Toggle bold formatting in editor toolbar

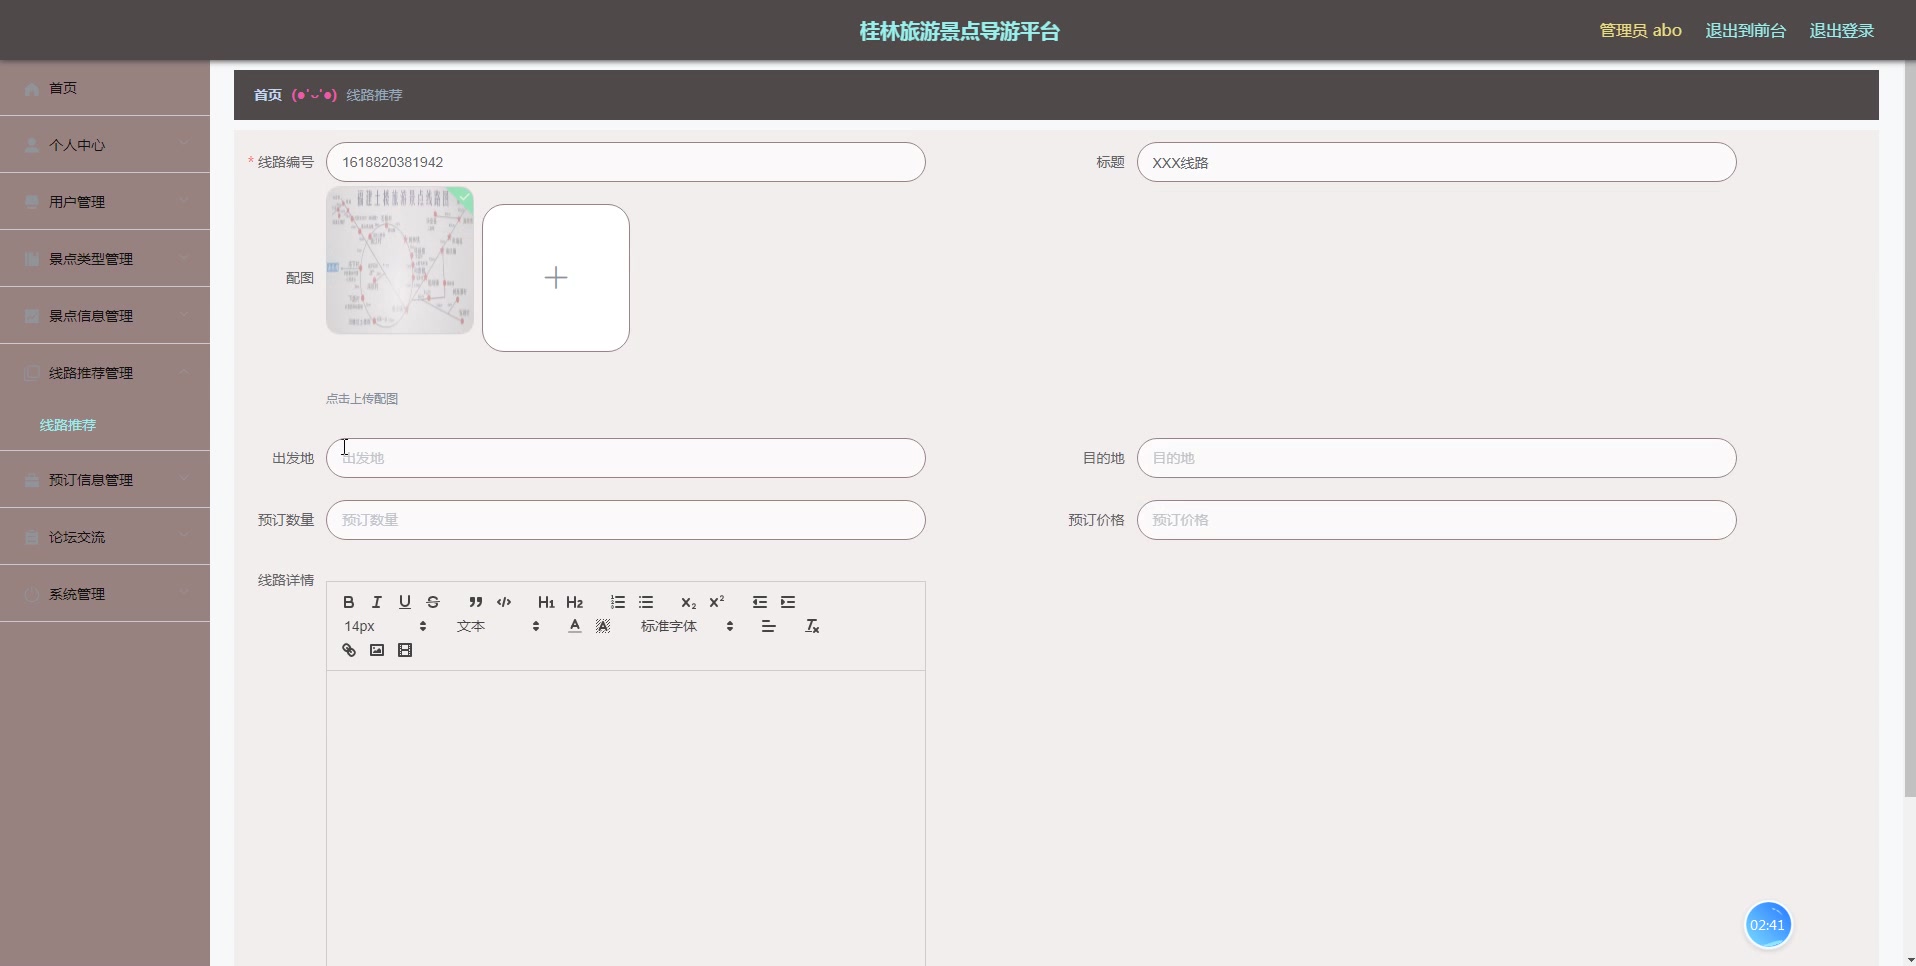pos(348,602)
